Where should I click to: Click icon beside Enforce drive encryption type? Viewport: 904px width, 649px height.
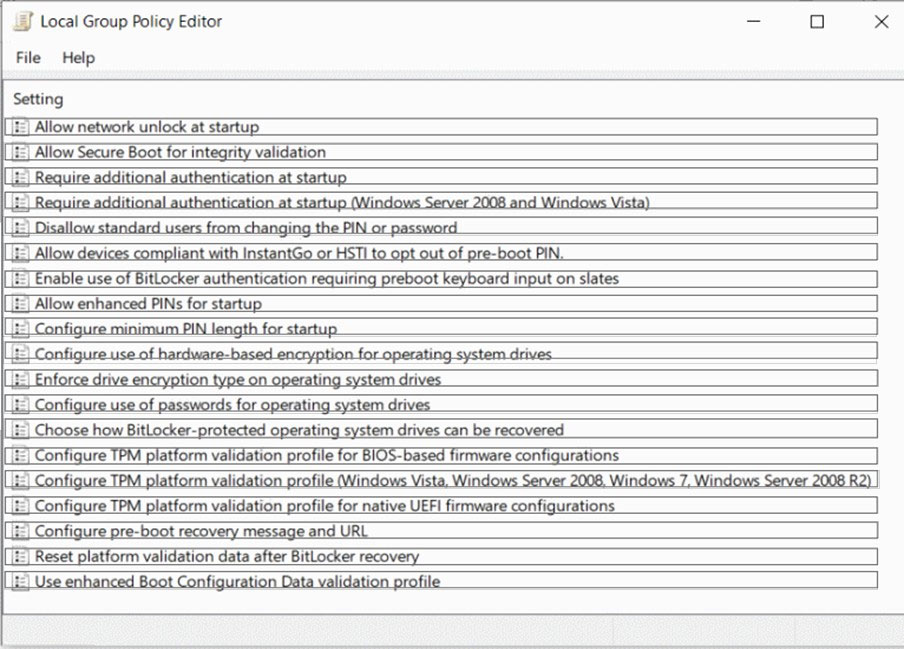[x=21, y=379]
